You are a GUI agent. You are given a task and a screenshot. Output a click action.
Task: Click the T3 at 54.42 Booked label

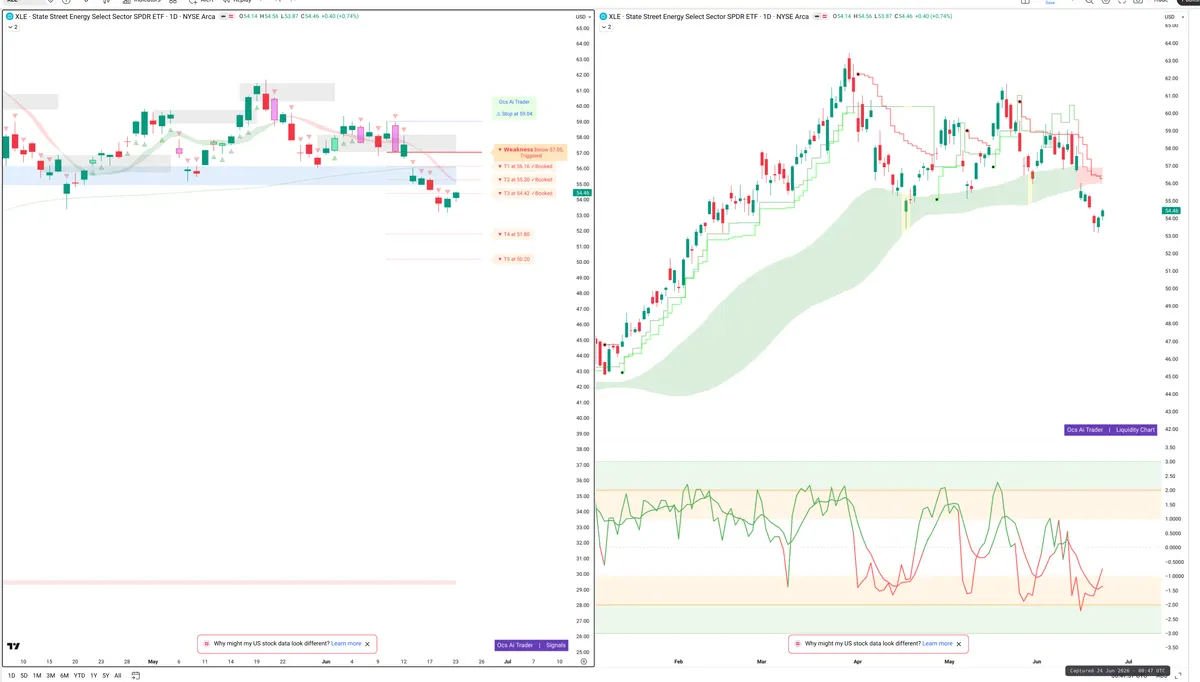[x=525, y=193]
